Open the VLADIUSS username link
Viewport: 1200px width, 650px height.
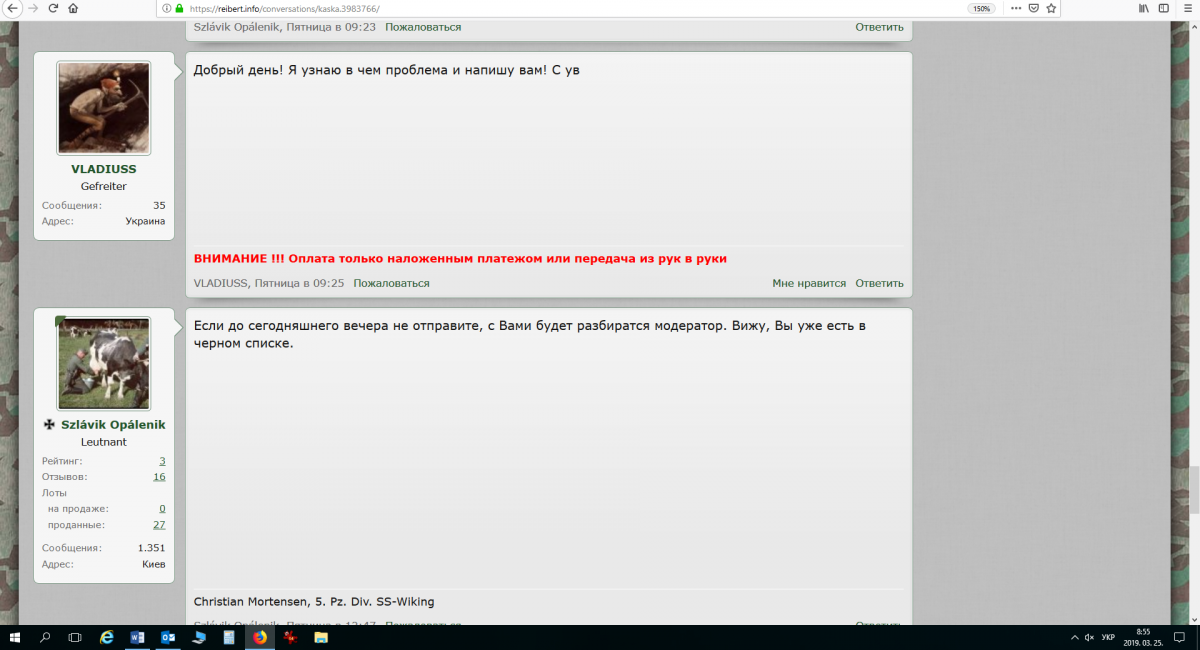[x=104, y=169]
